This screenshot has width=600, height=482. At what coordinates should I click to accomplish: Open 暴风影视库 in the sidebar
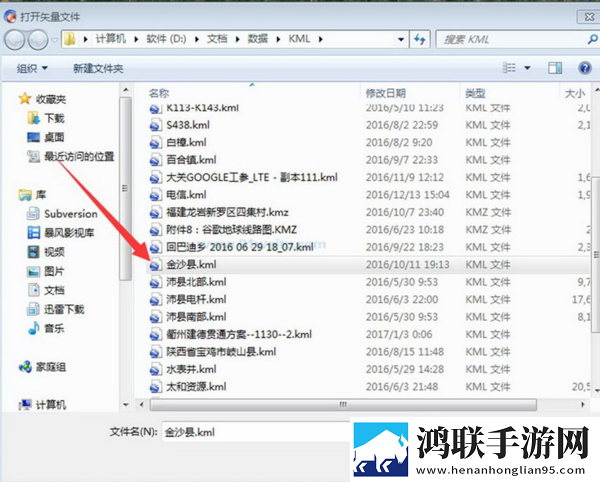pos(61,232)
